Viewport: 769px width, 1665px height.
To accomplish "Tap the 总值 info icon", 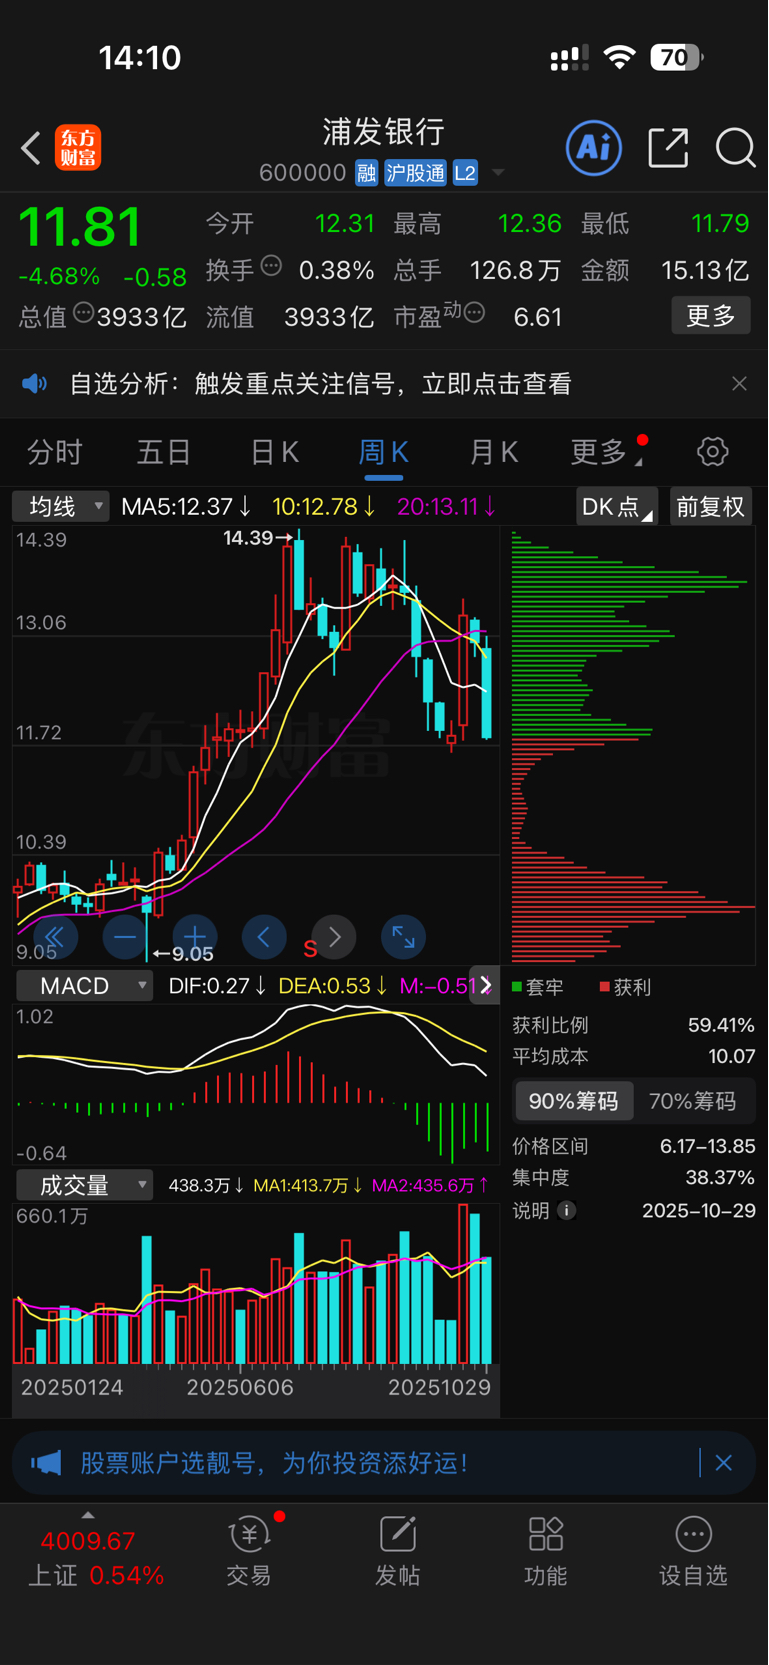I will 83,313.
